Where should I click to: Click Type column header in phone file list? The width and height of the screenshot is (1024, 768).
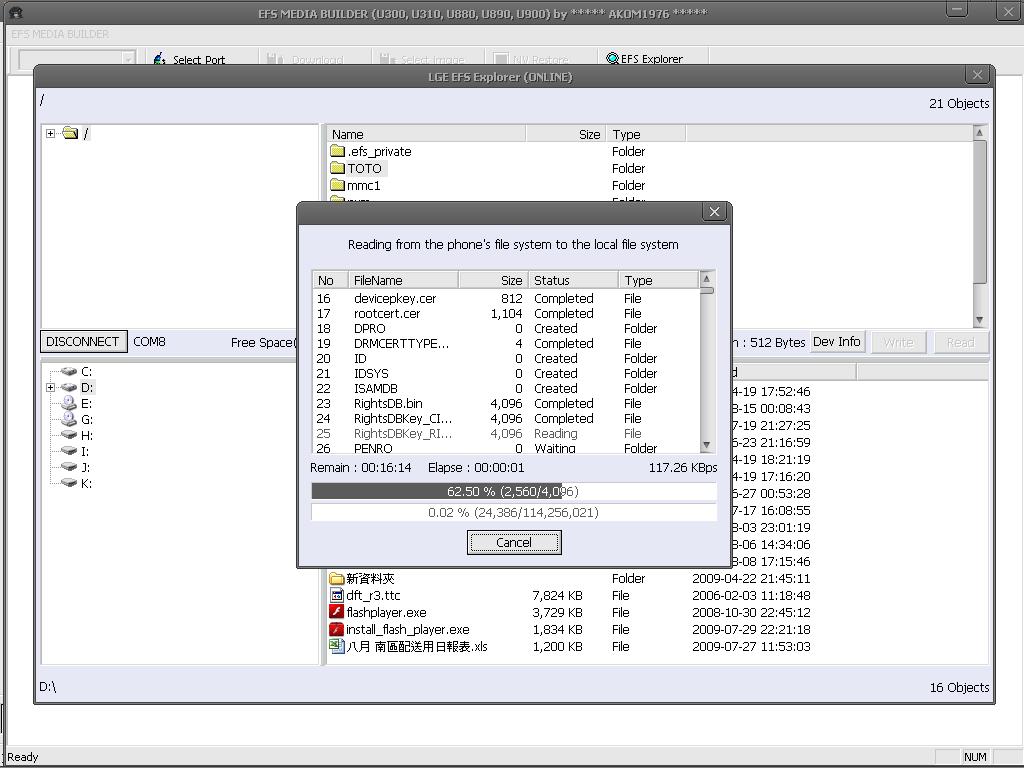[x=646, y=134]
